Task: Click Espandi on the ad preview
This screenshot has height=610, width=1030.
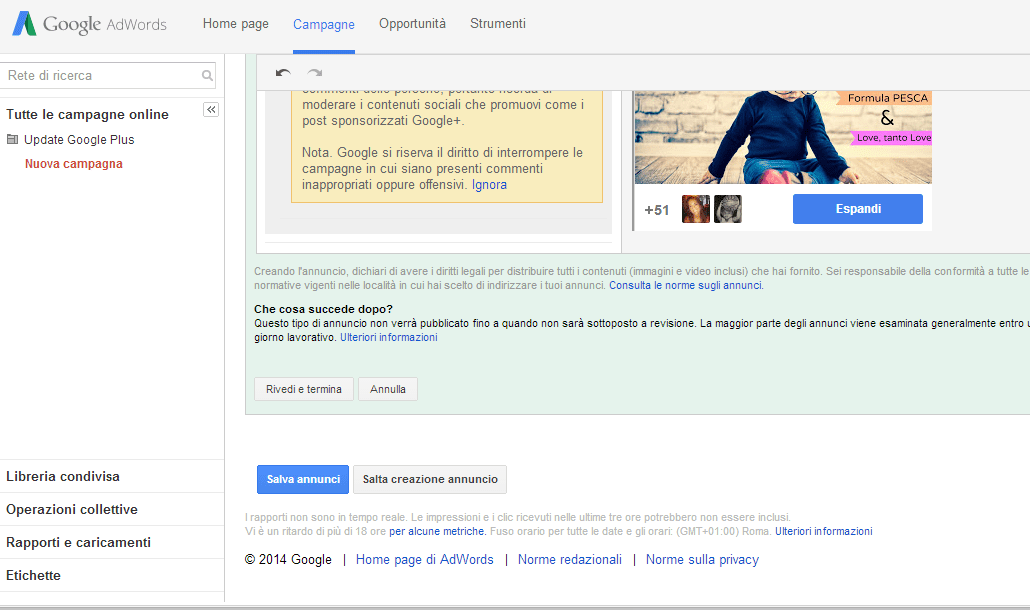Action: [860, 208]
